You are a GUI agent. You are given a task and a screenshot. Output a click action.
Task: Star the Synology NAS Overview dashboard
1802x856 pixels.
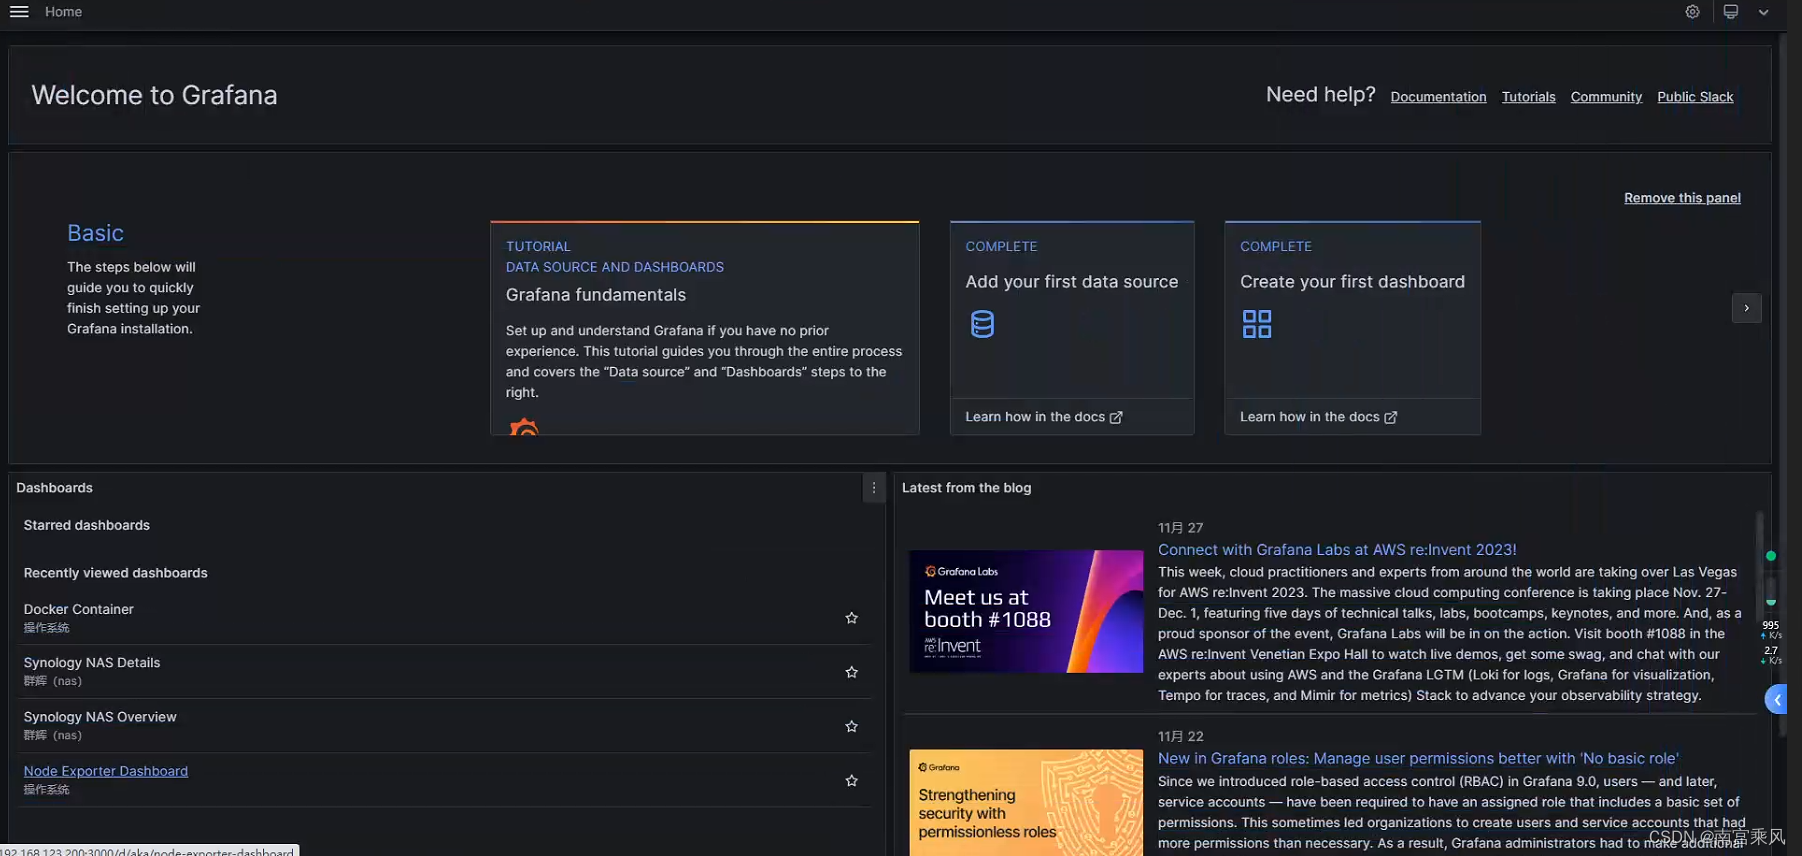[851, 726]
